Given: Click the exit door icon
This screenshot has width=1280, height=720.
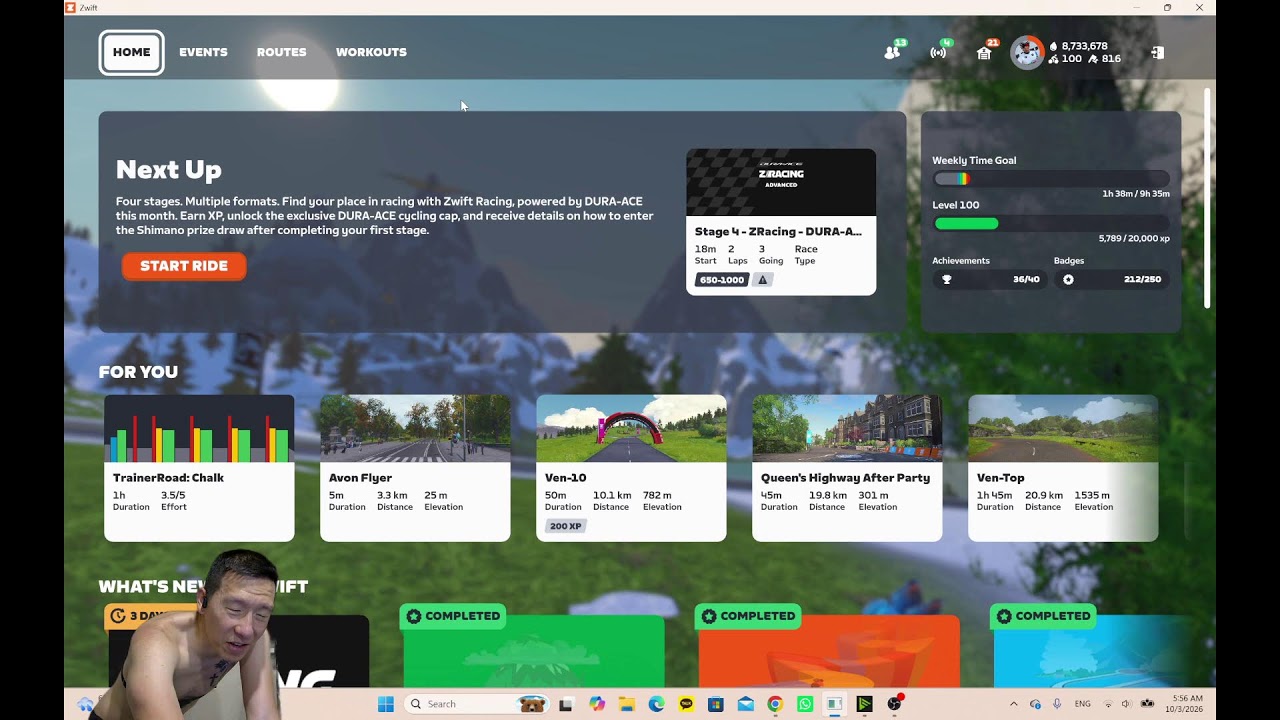Looking at the screenshot, I should click(x=1157, y=52).
